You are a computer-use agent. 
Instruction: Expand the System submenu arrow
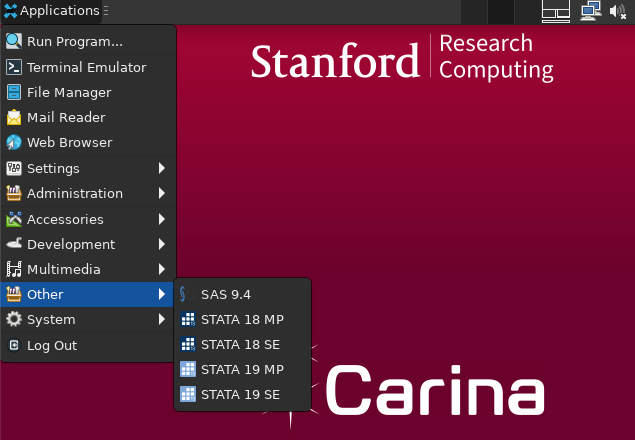point(162,319)
